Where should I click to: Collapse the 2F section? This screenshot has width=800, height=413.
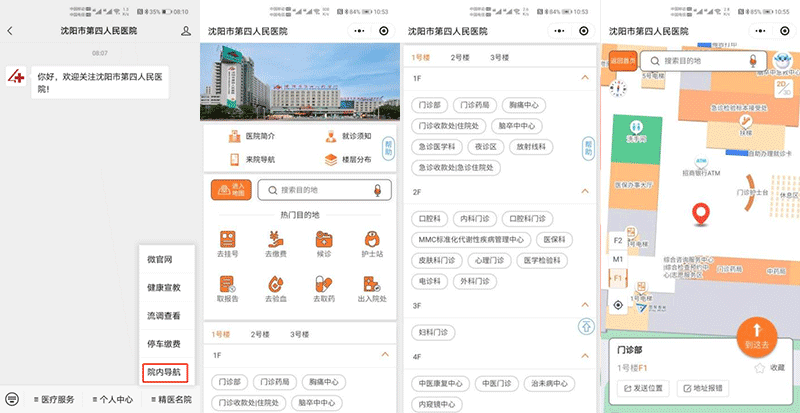coord(585,191)
